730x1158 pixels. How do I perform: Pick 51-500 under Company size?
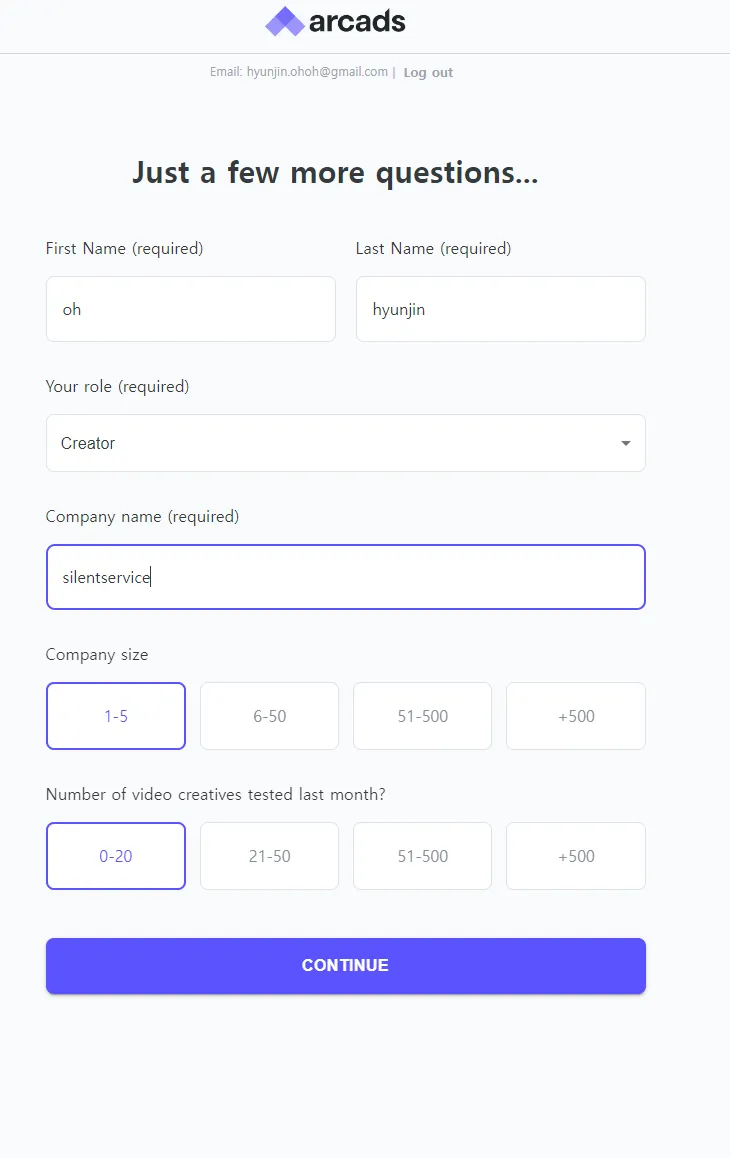click(x=422, y=716)
